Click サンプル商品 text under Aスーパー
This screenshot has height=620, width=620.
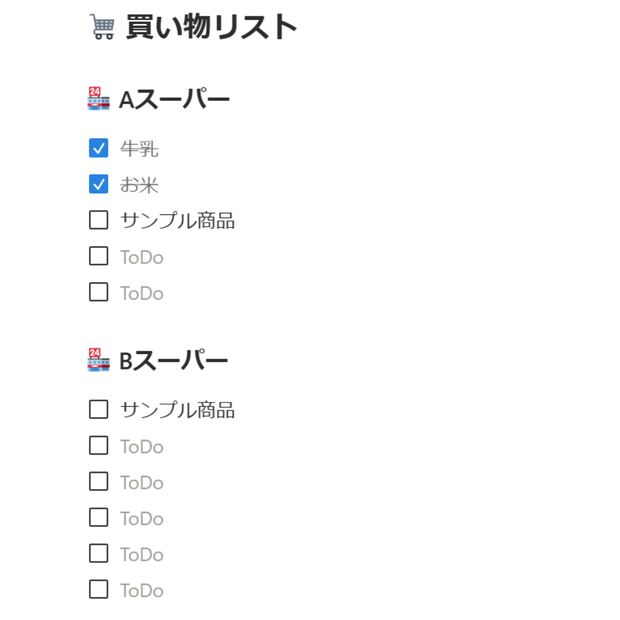coord(178,221)
